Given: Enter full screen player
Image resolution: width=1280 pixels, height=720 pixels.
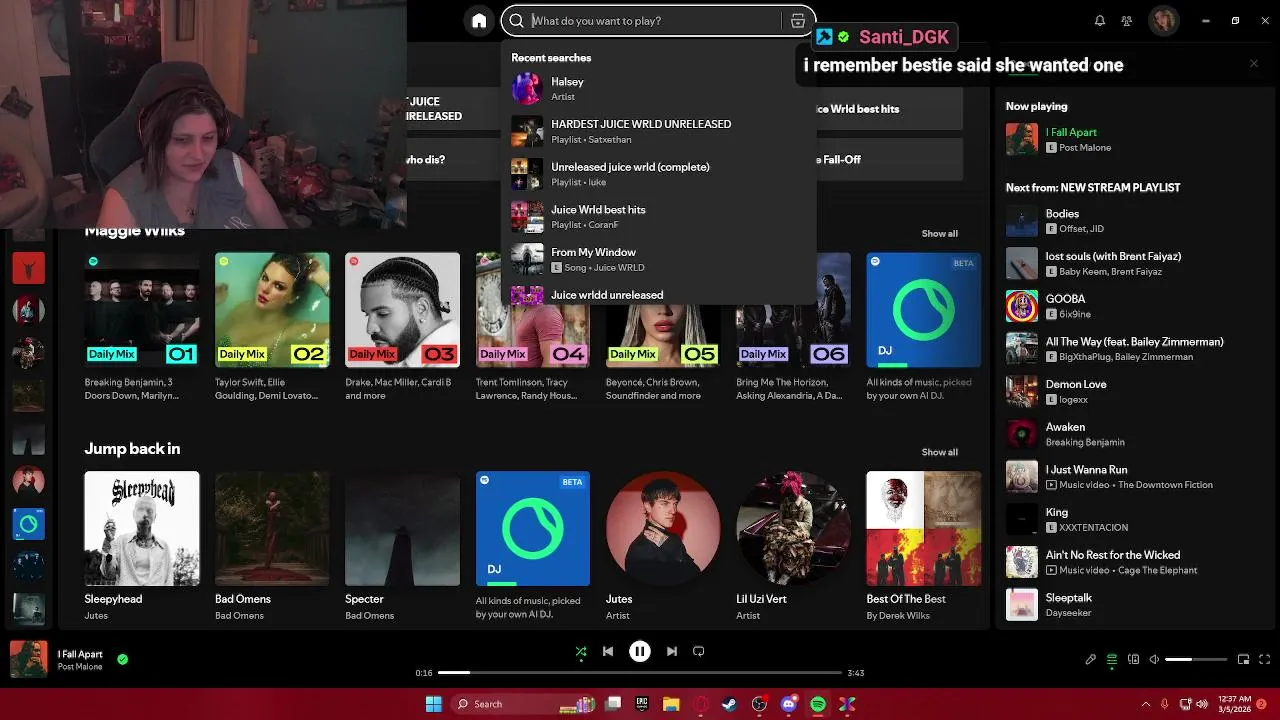Looking at the screenshot, I should tap(1265, 660).
